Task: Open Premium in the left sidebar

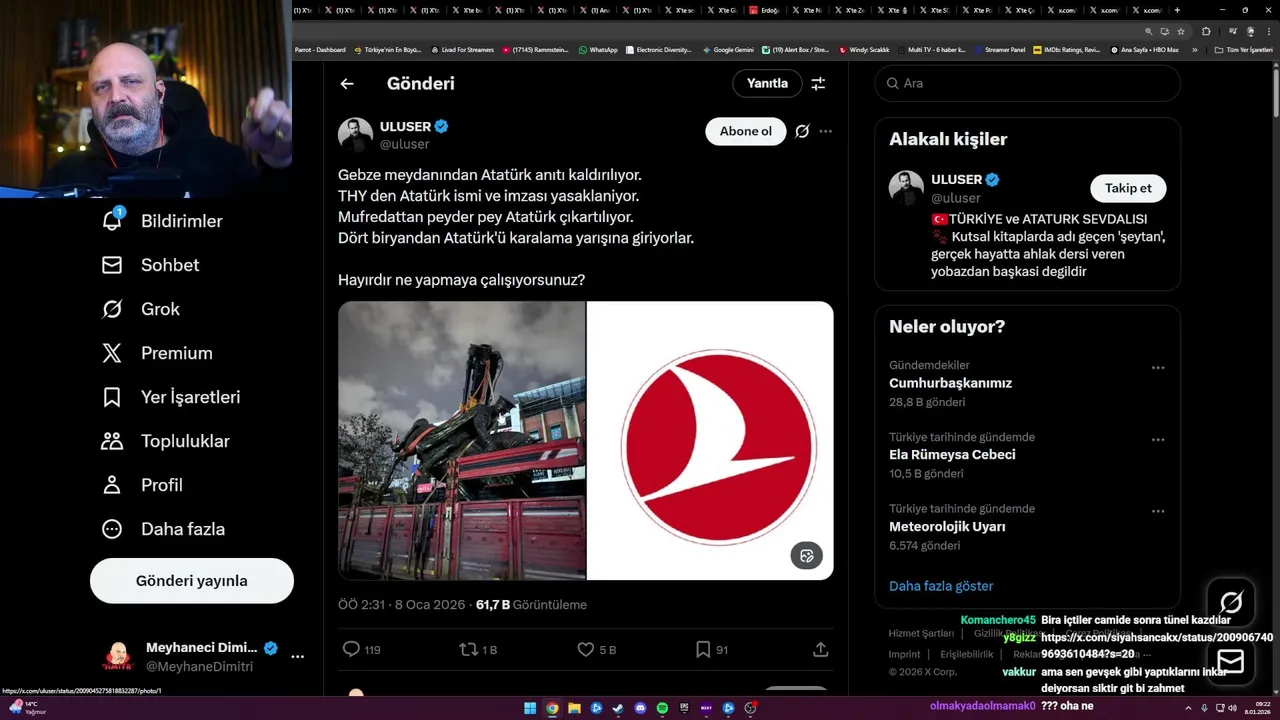Action: (x=157, y=353)
